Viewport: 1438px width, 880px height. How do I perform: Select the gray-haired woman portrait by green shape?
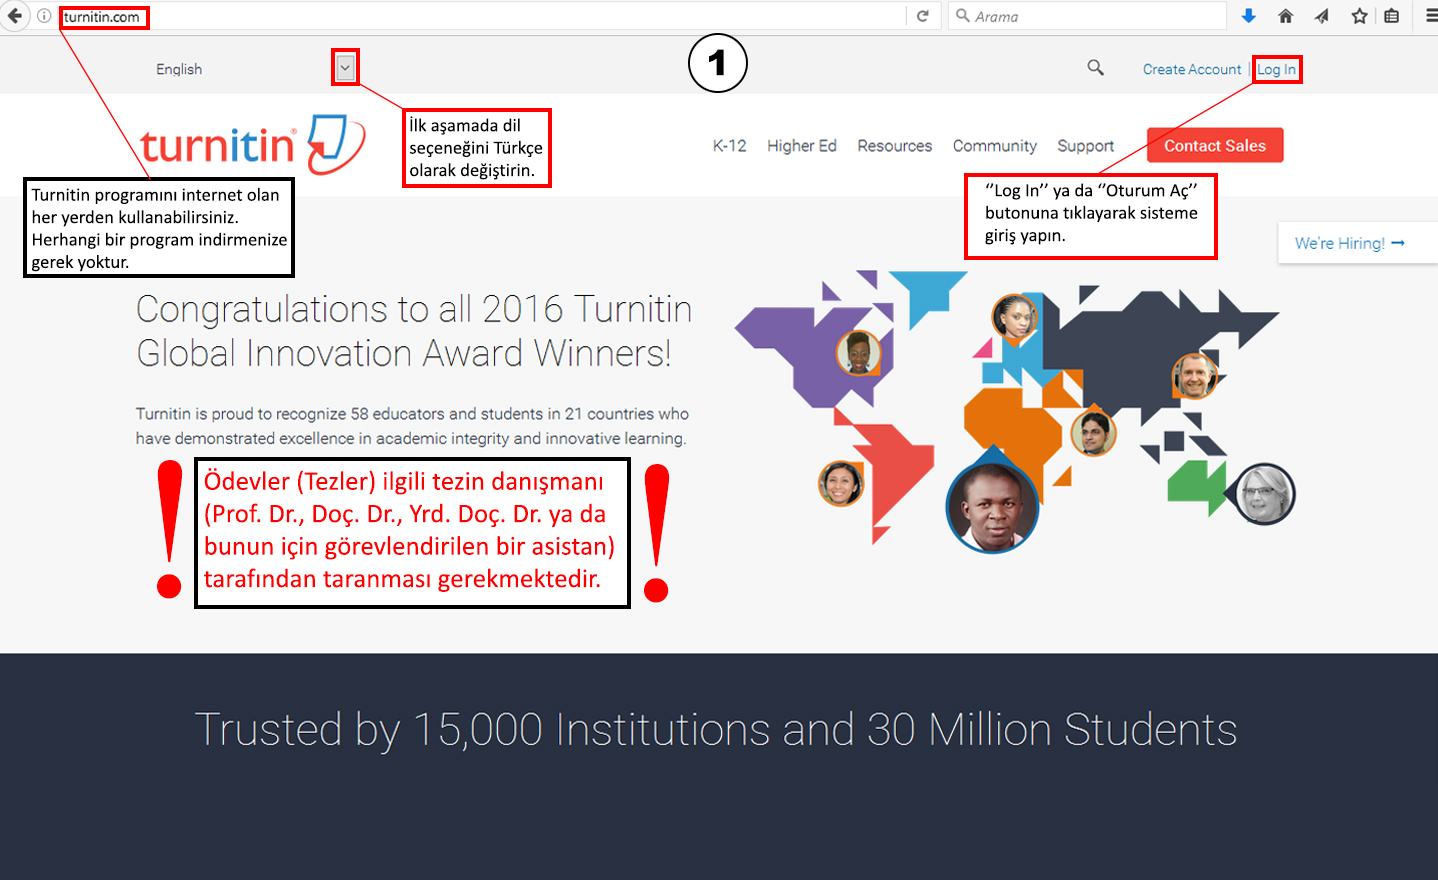coord(1265,493)
